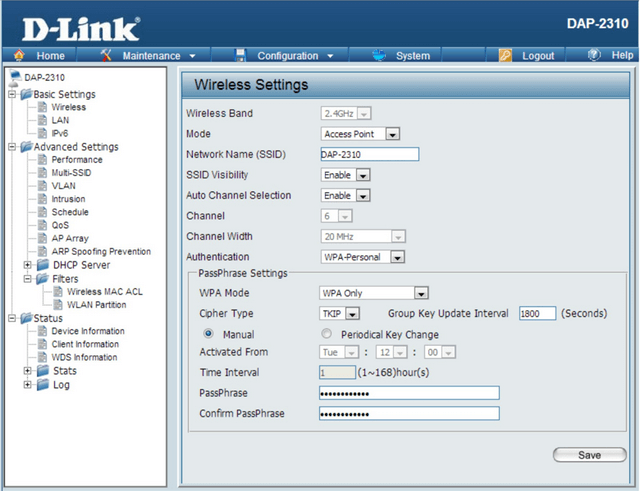Click the Maintenance tools icon

coord(107,56)
